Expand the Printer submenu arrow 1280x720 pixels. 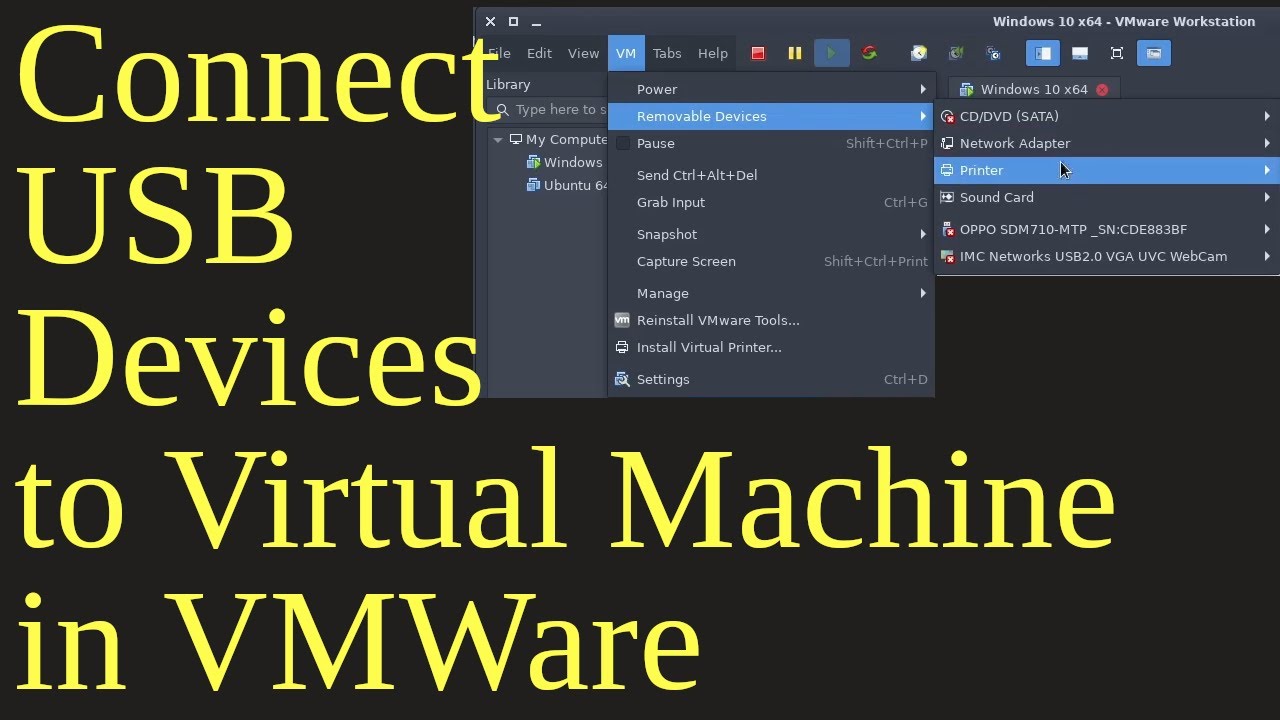(x=1267, y=170)
